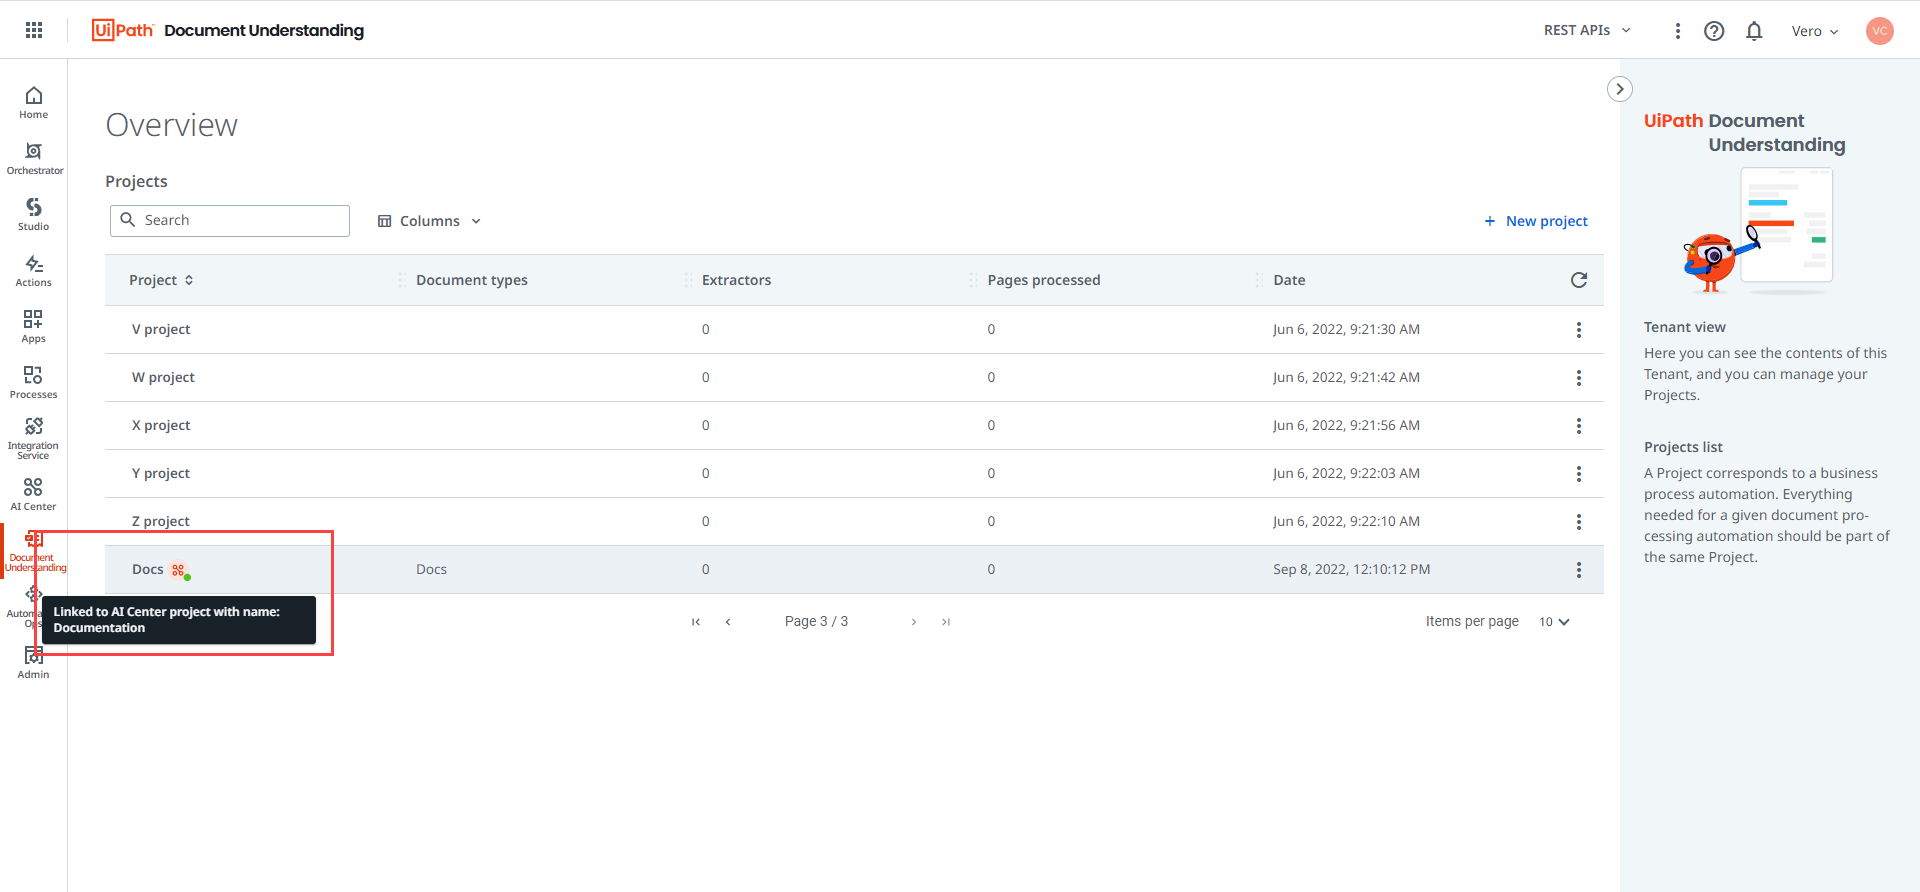Go to first page of projects
Image resolution: width=1920 pixels, height=892 pixels.
(696, 622)
